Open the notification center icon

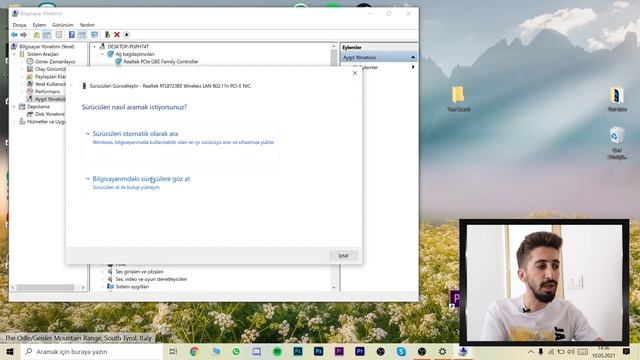tap(627, 351)
